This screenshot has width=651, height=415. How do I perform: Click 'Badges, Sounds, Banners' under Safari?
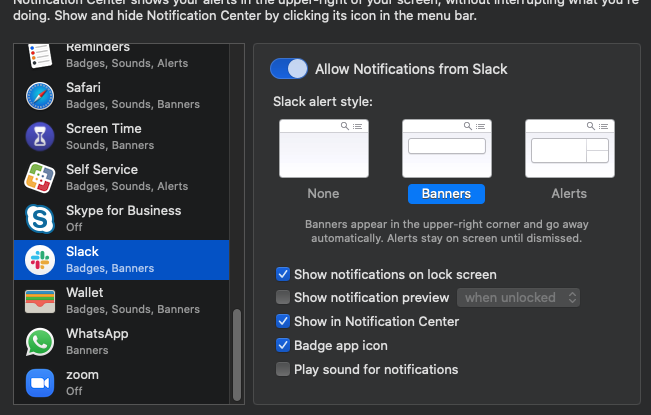[133, 104]
